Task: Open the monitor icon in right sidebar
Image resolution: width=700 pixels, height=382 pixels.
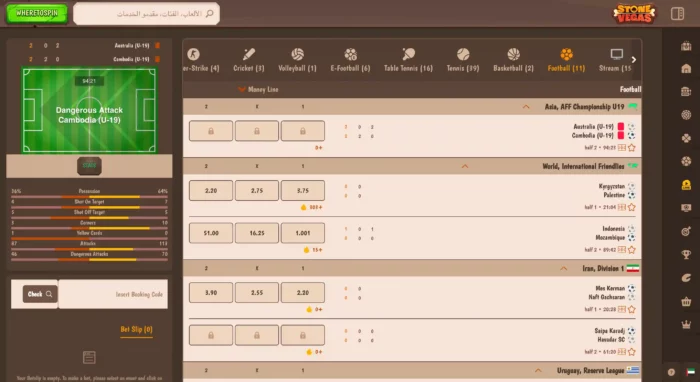Action: [686, 208]
